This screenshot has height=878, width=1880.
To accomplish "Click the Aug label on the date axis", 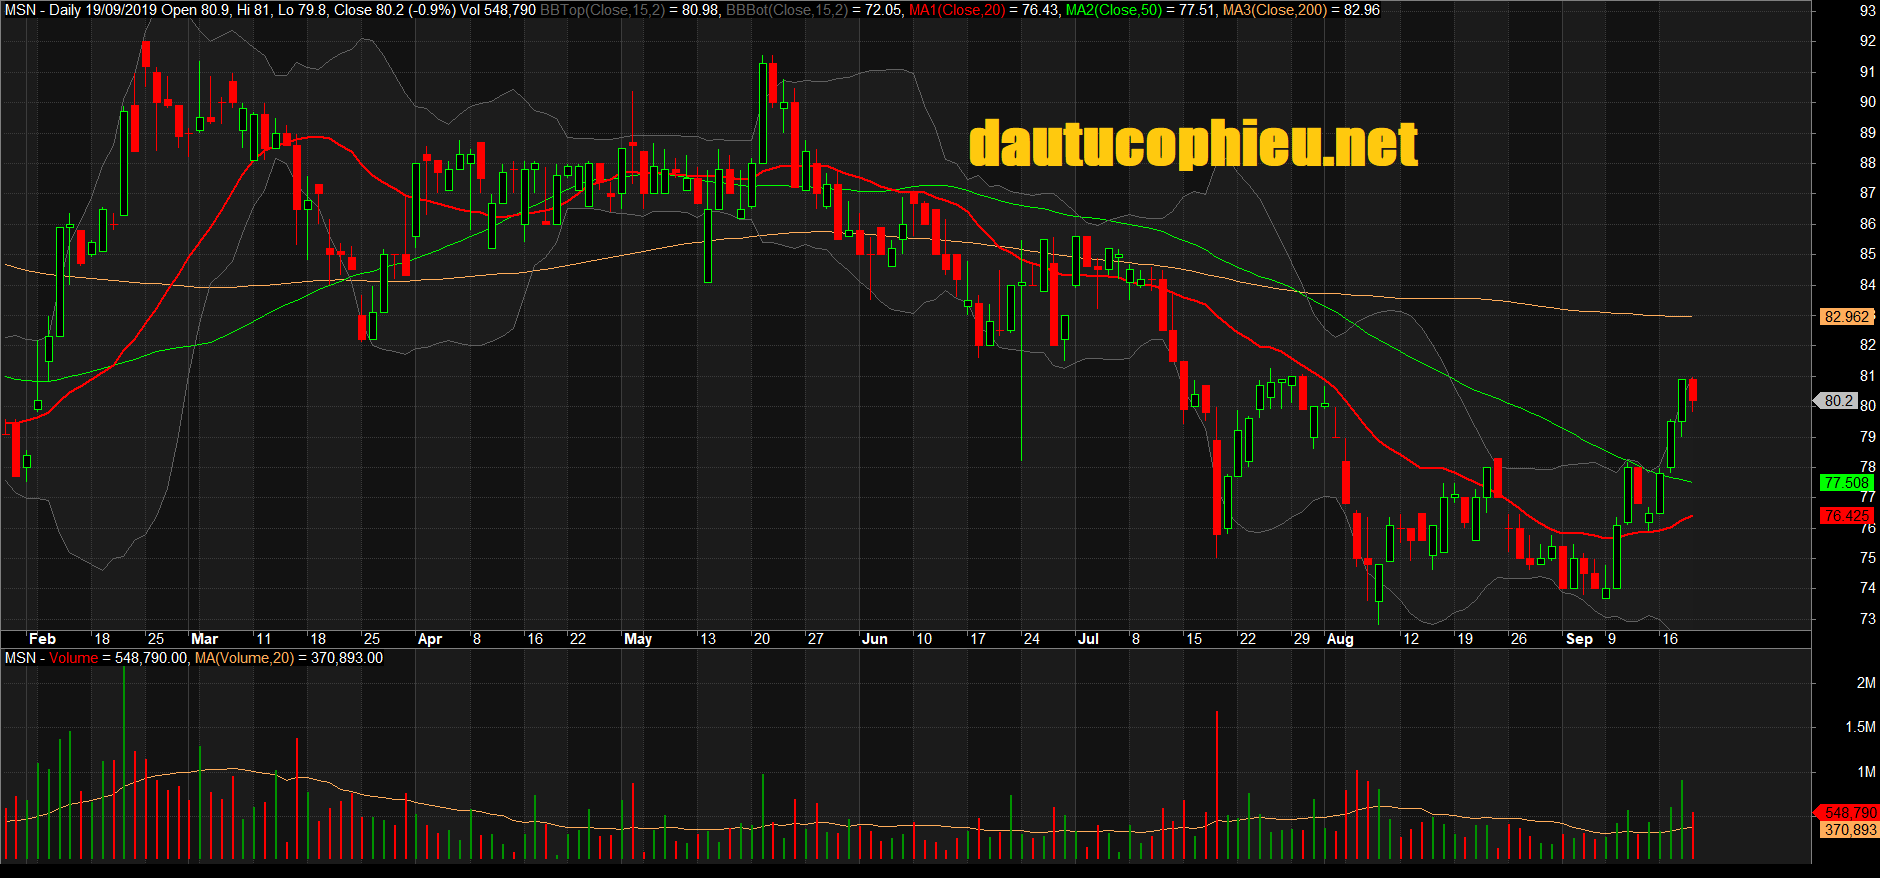I will coord(1339,639).
